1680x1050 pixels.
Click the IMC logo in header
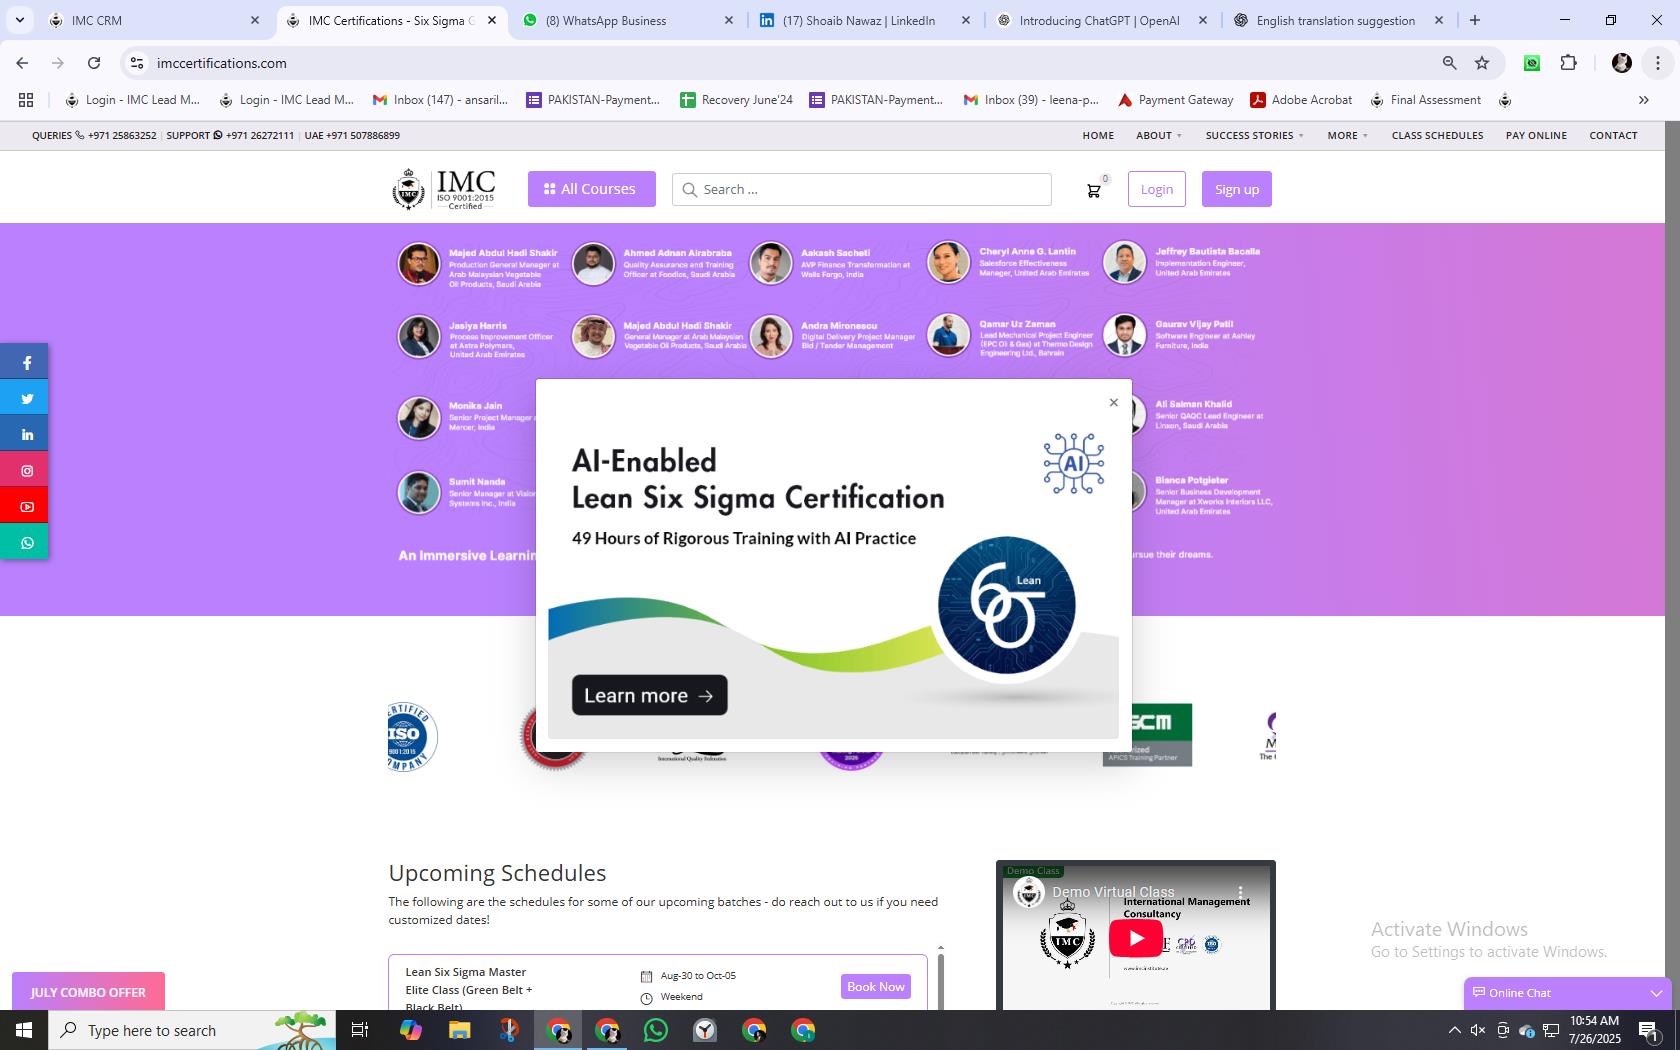[x=444, y=189]
